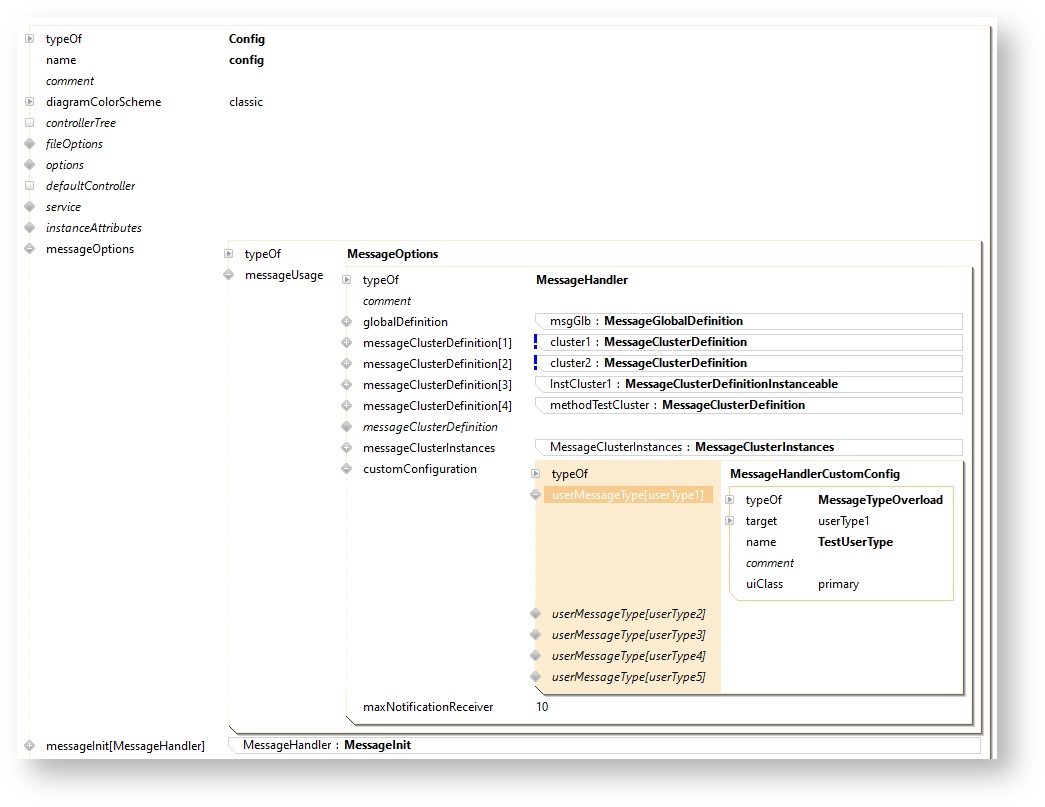Open the MessageHandler MessageInit entry
The width and height of the screenshot is (1045, 807).
604,745
